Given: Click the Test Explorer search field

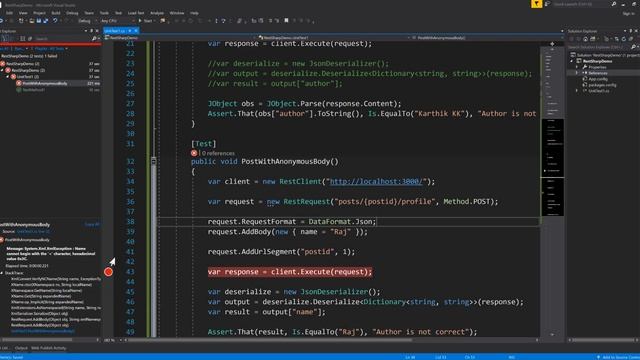Looking at the screenshot, I should tap(63, 39).
